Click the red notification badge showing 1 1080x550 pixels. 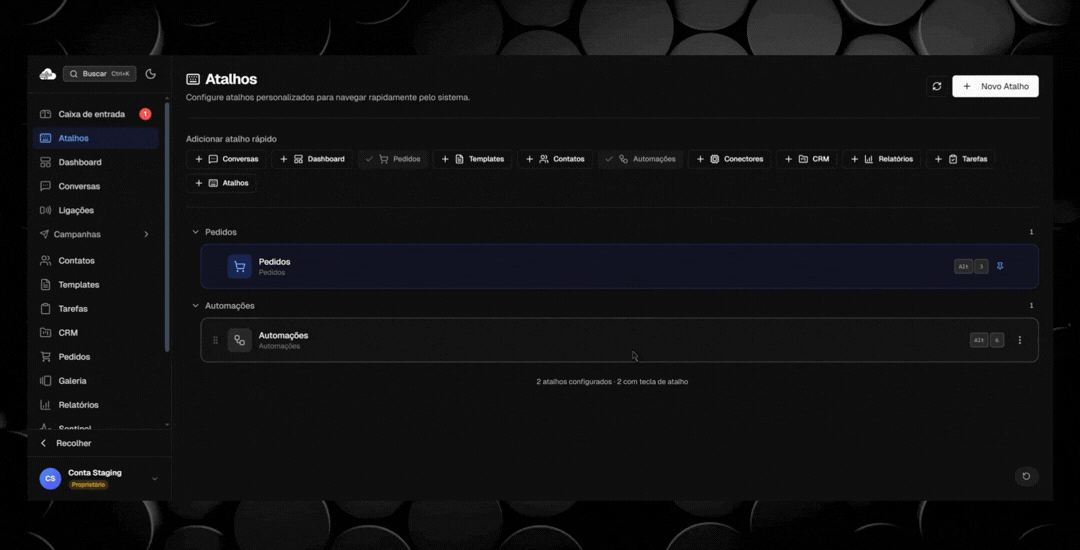coord(145,114)
